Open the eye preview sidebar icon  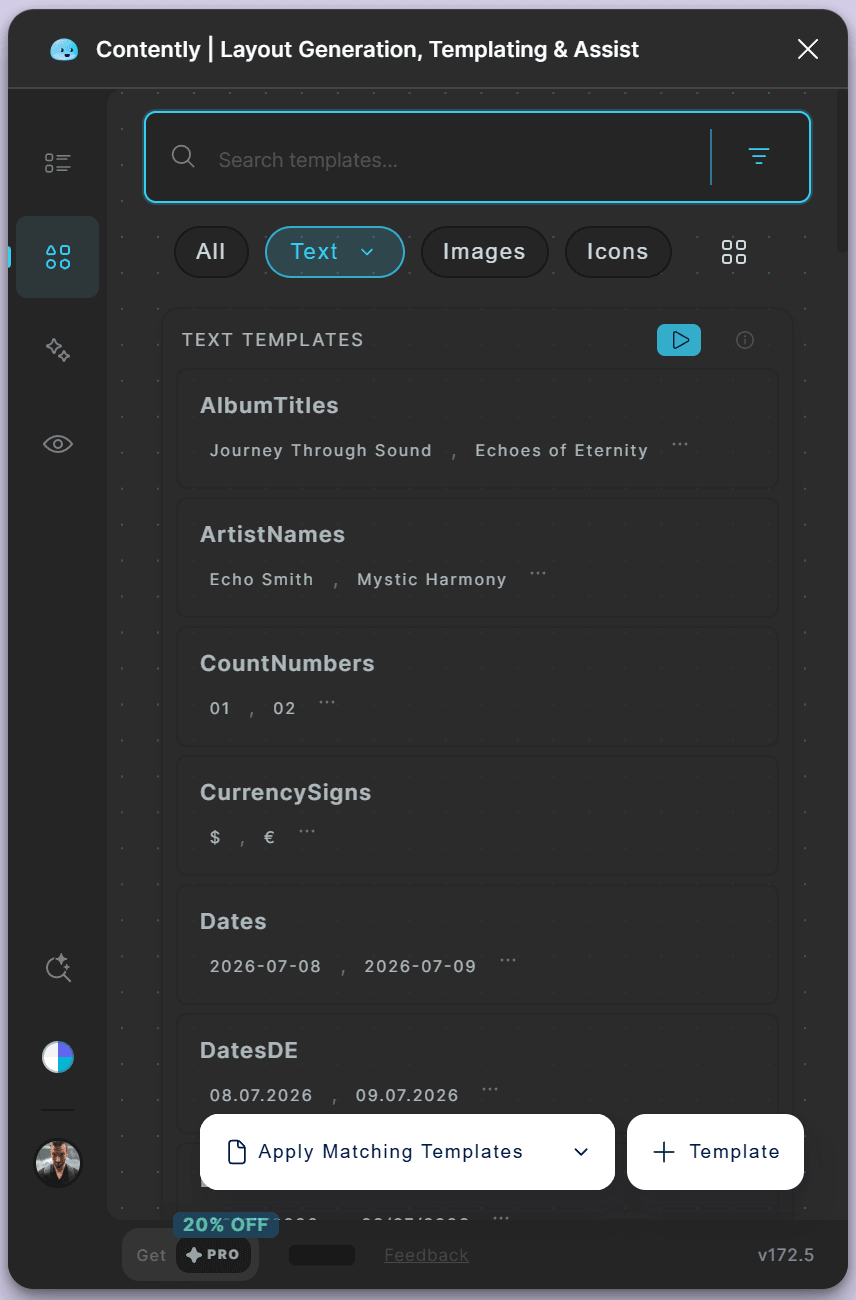(58, 444)
